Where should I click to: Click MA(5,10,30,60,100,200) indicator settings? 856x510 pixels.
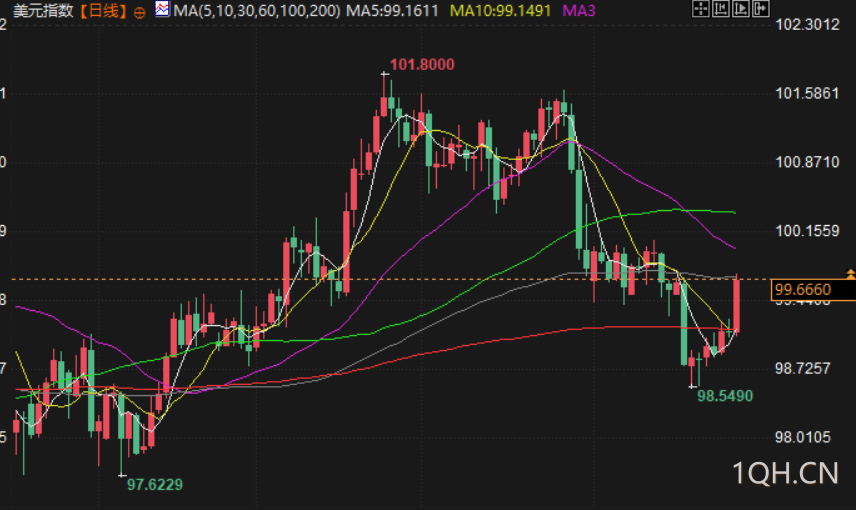(x=257, y=10)
